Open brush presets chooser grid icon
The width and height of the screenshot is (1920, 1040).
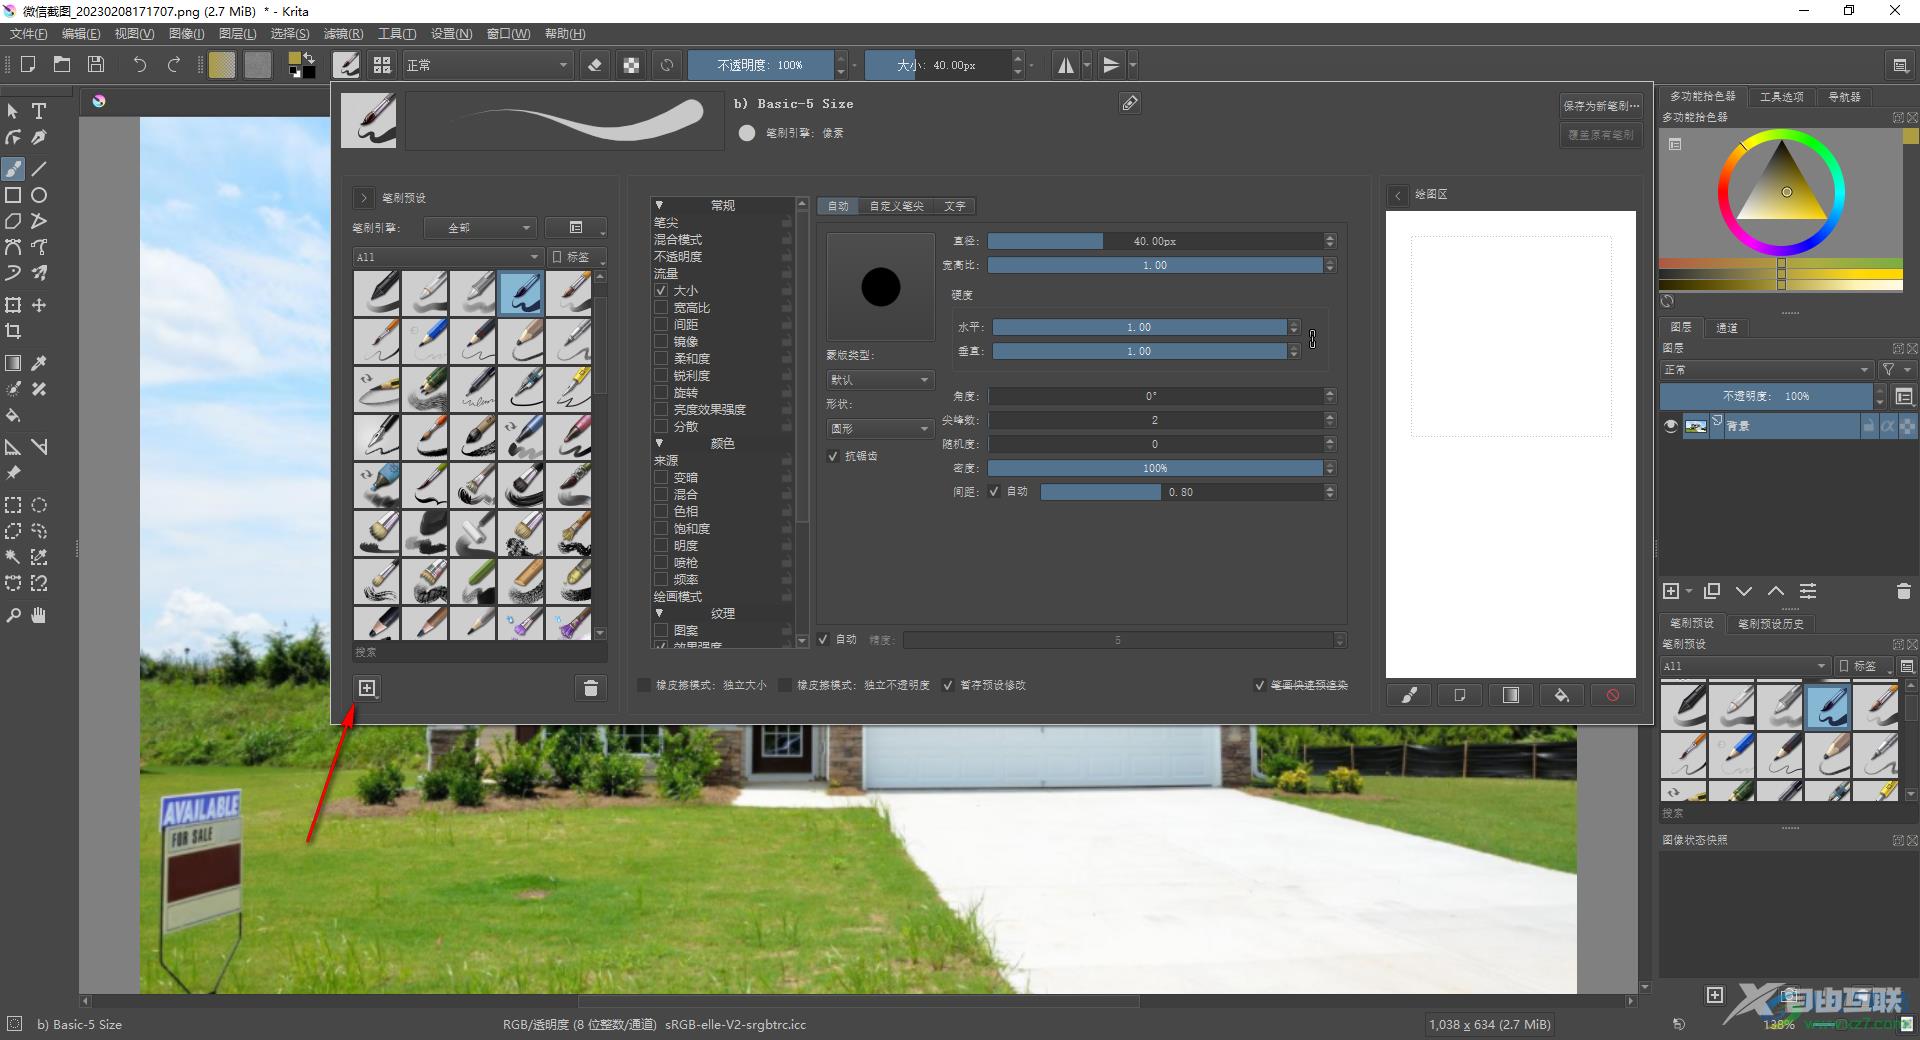382,65
